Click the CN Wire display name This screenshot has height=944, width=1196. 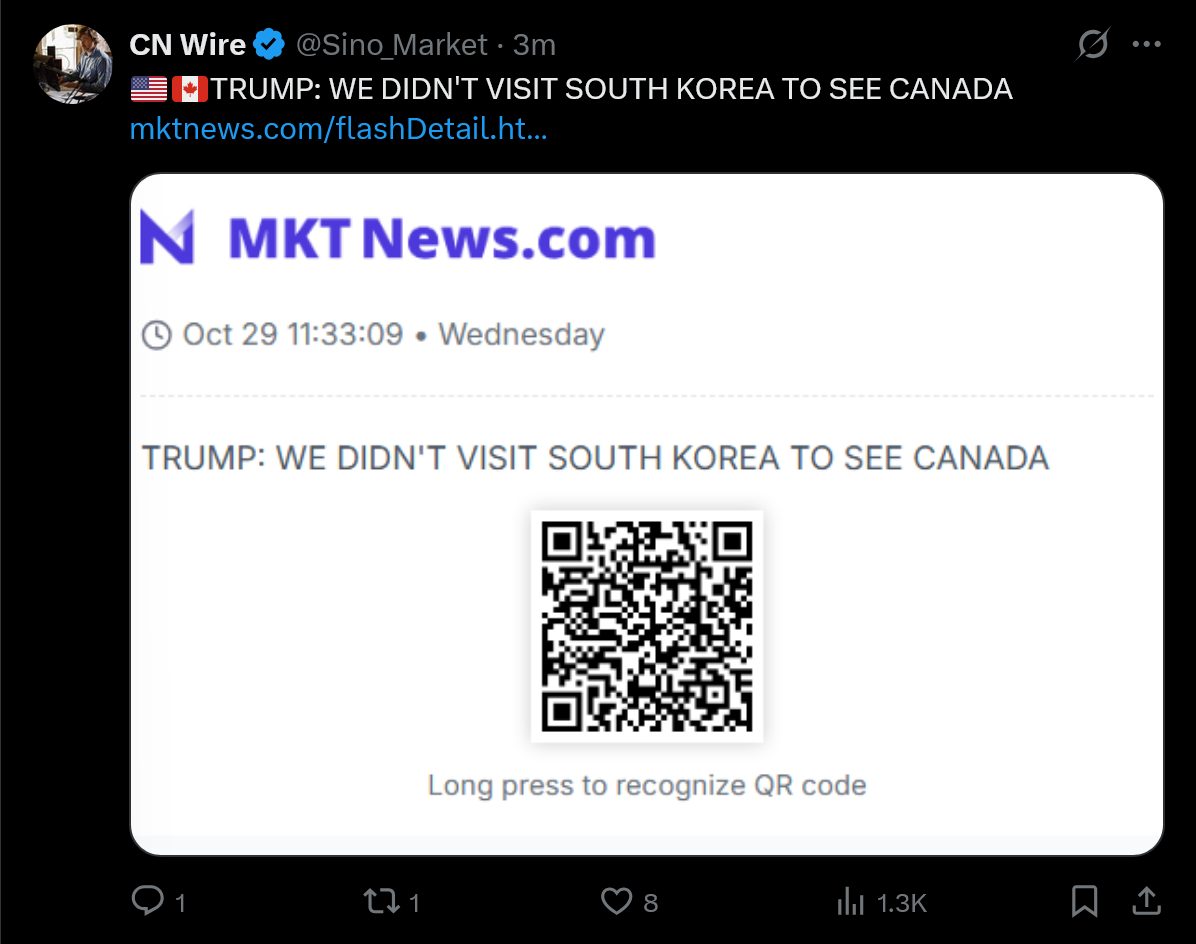coord(188,44)
